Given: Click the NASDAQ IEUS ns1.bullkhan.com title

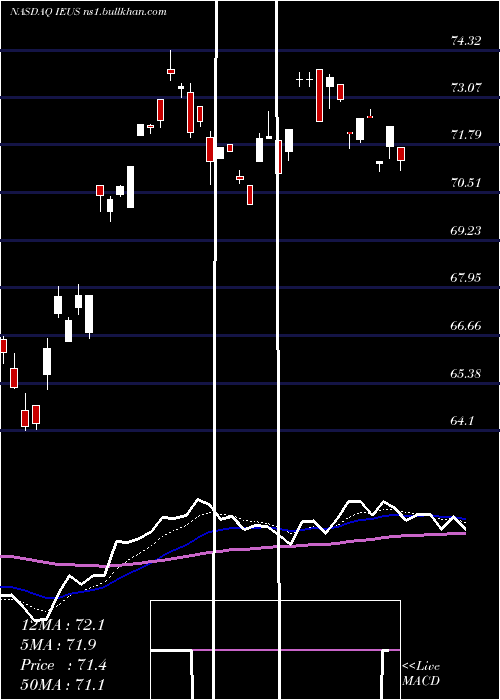Looking at the screenshot, I should click(88, 12).
